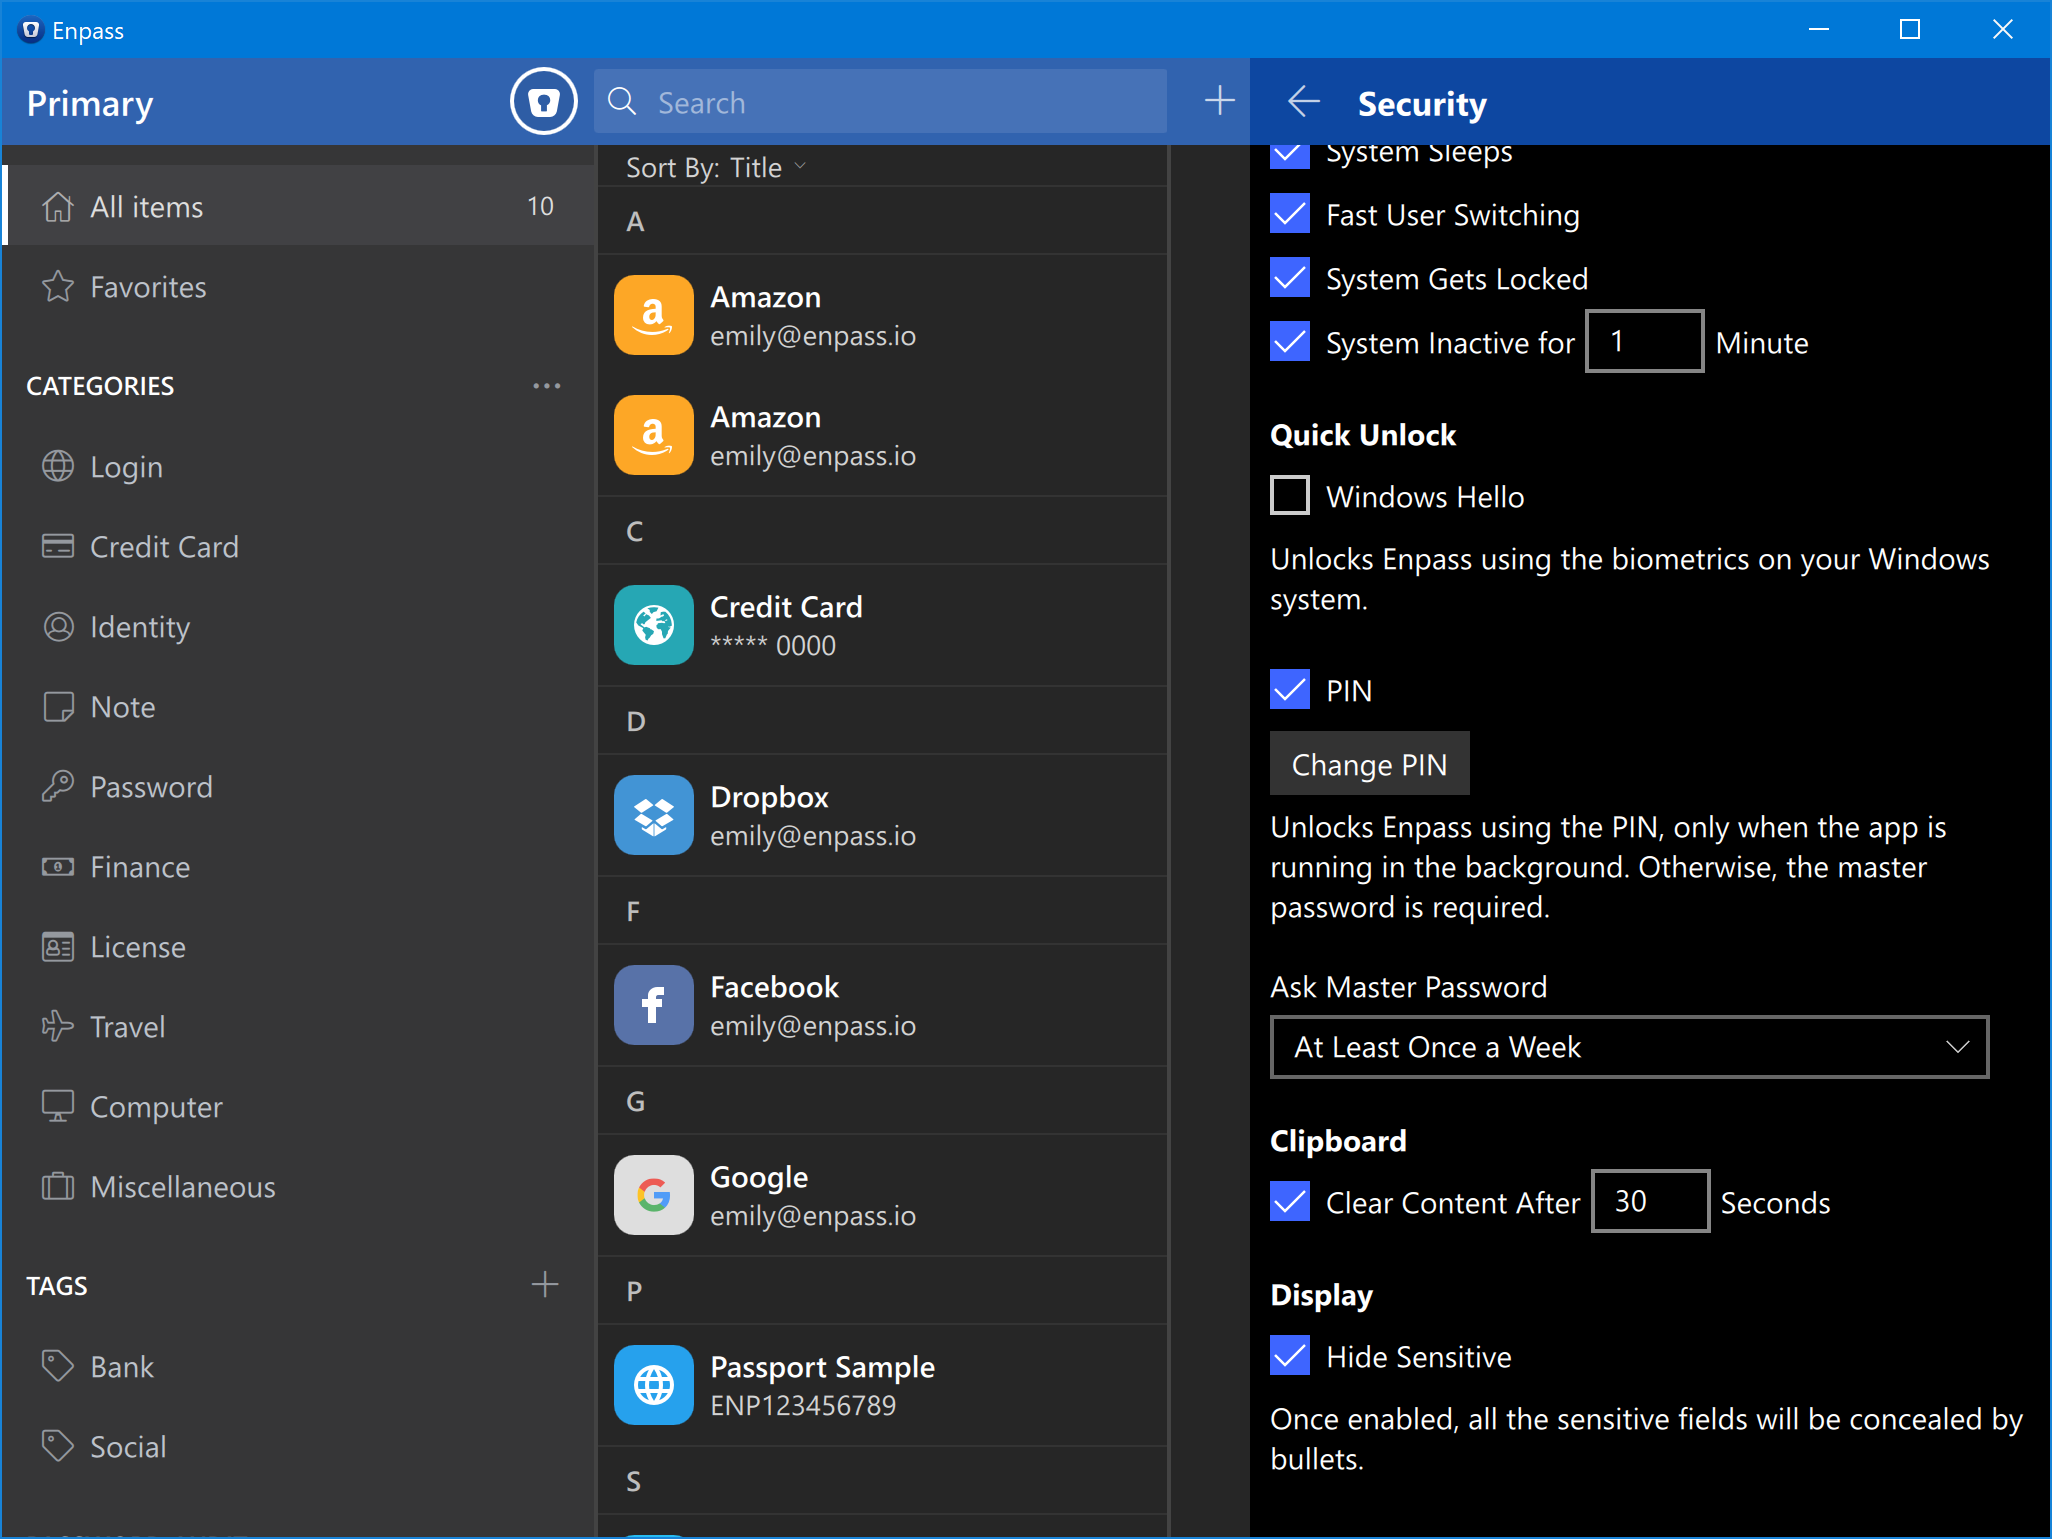Click the Credit Card category icon
2052x1539 pixels.
58,547
